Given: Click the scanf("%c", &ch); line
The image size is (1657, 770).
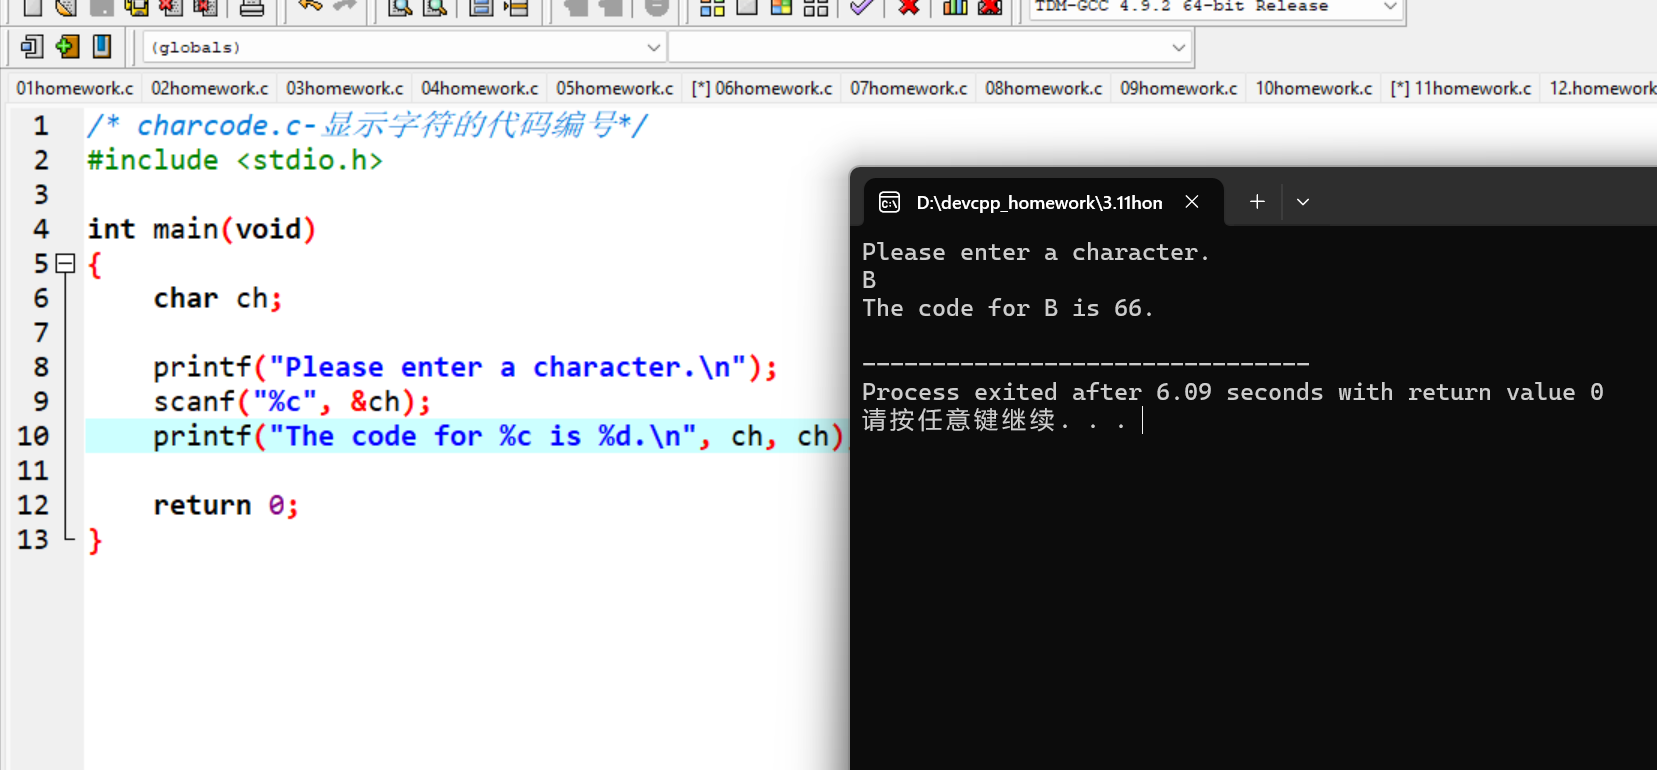Looking at the screenshot, I should [292, 402].
